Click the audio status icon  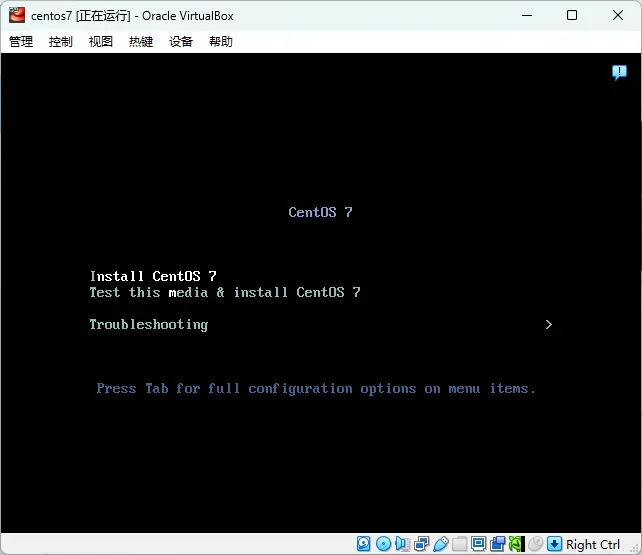click(402, 544)
